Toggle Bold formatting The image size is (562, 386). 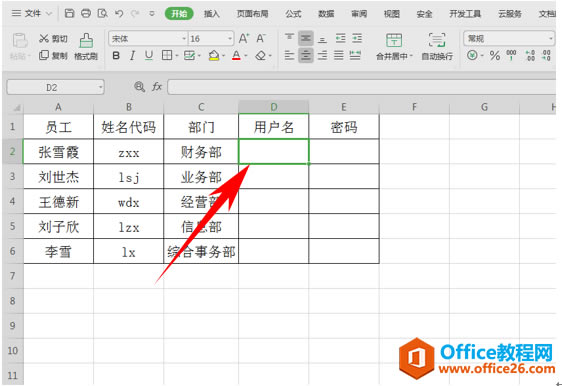pos(116,56)
